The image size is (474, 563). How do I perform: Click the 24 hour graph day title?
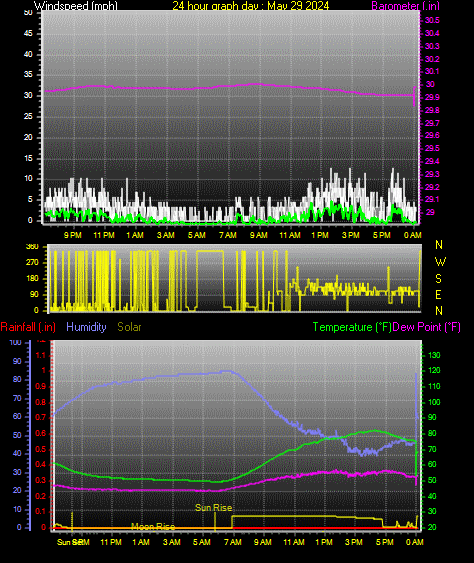pyautogui.click(x=250, y=5)
